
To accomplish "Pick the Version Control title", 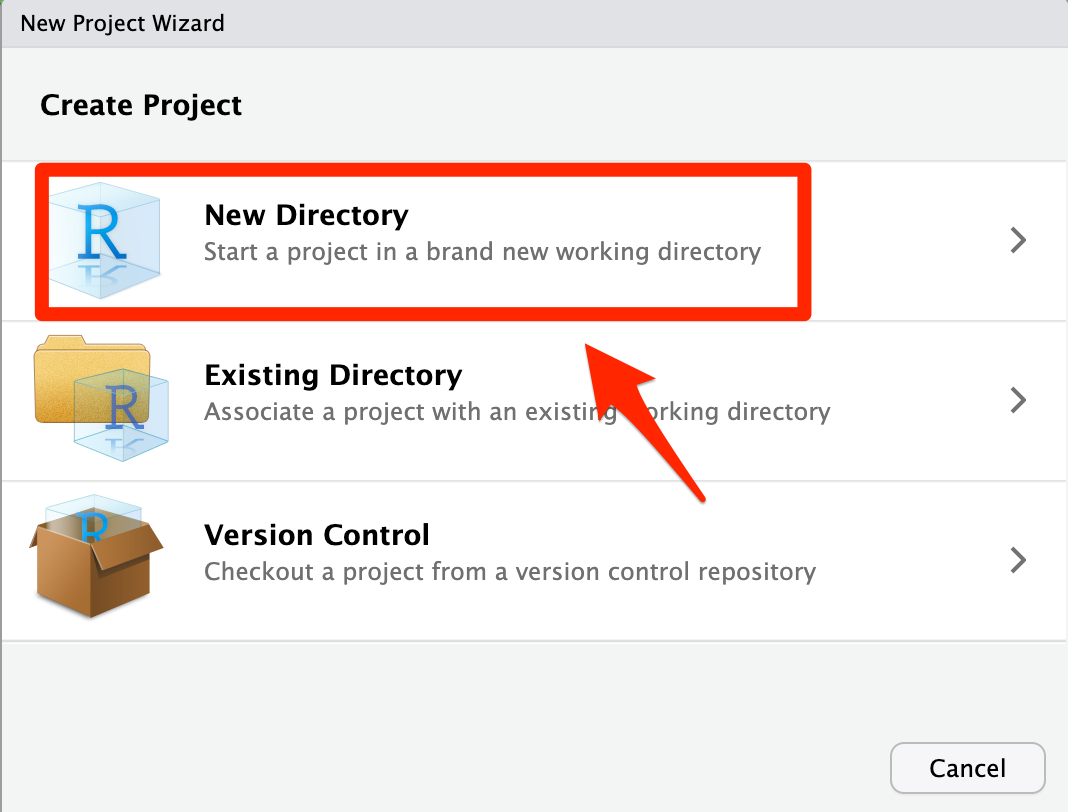I will coord(317,535).
